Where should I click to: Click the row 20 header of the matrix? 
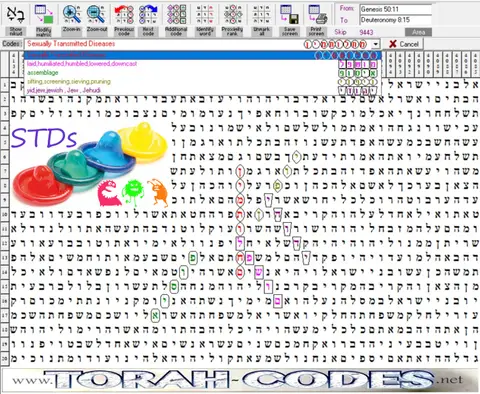[5, 359]
